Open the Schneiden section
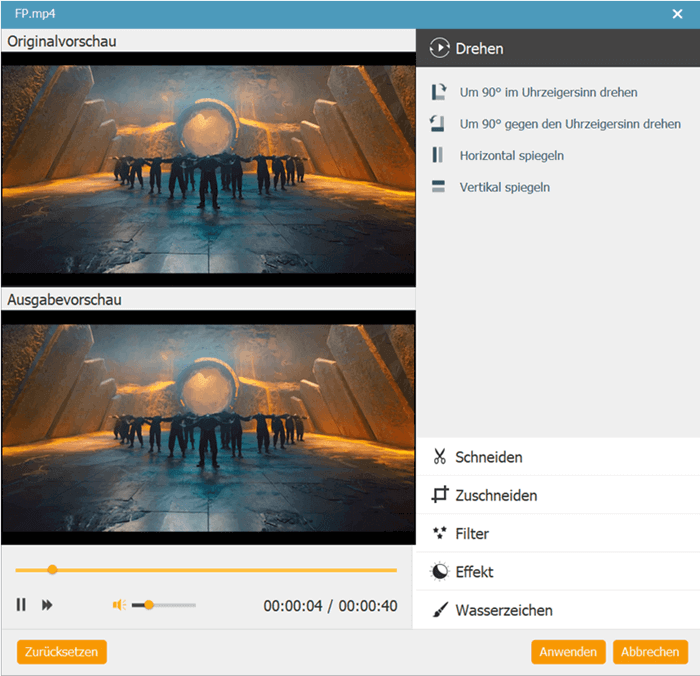This screenshot has width=700, height=676. coord(558,457)
